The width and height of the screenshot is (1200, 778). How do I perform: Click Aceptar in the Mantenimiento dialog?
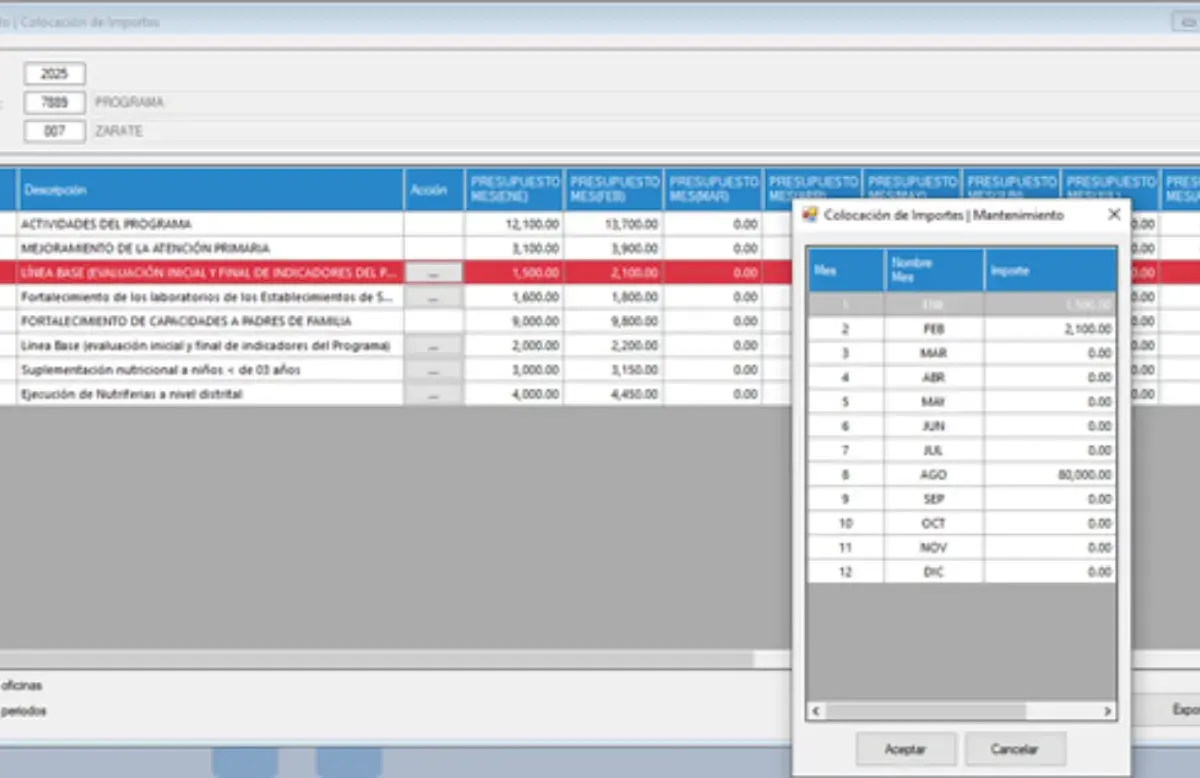(906, 749)
